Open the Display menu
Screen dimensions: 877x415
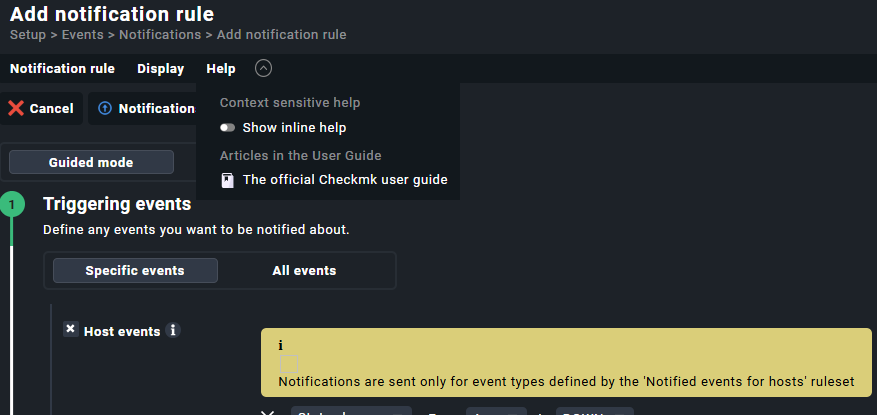point(160,69)
